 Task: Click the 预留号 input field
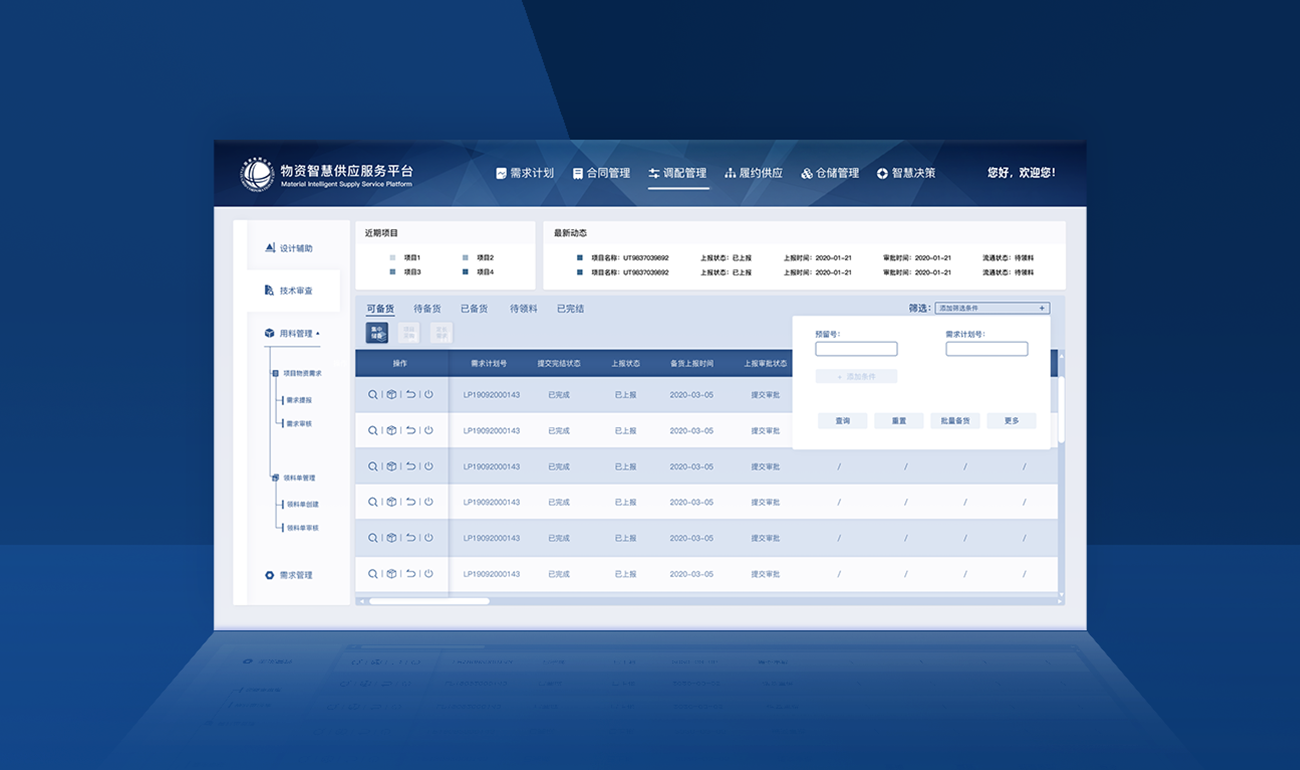pos(856,349)
